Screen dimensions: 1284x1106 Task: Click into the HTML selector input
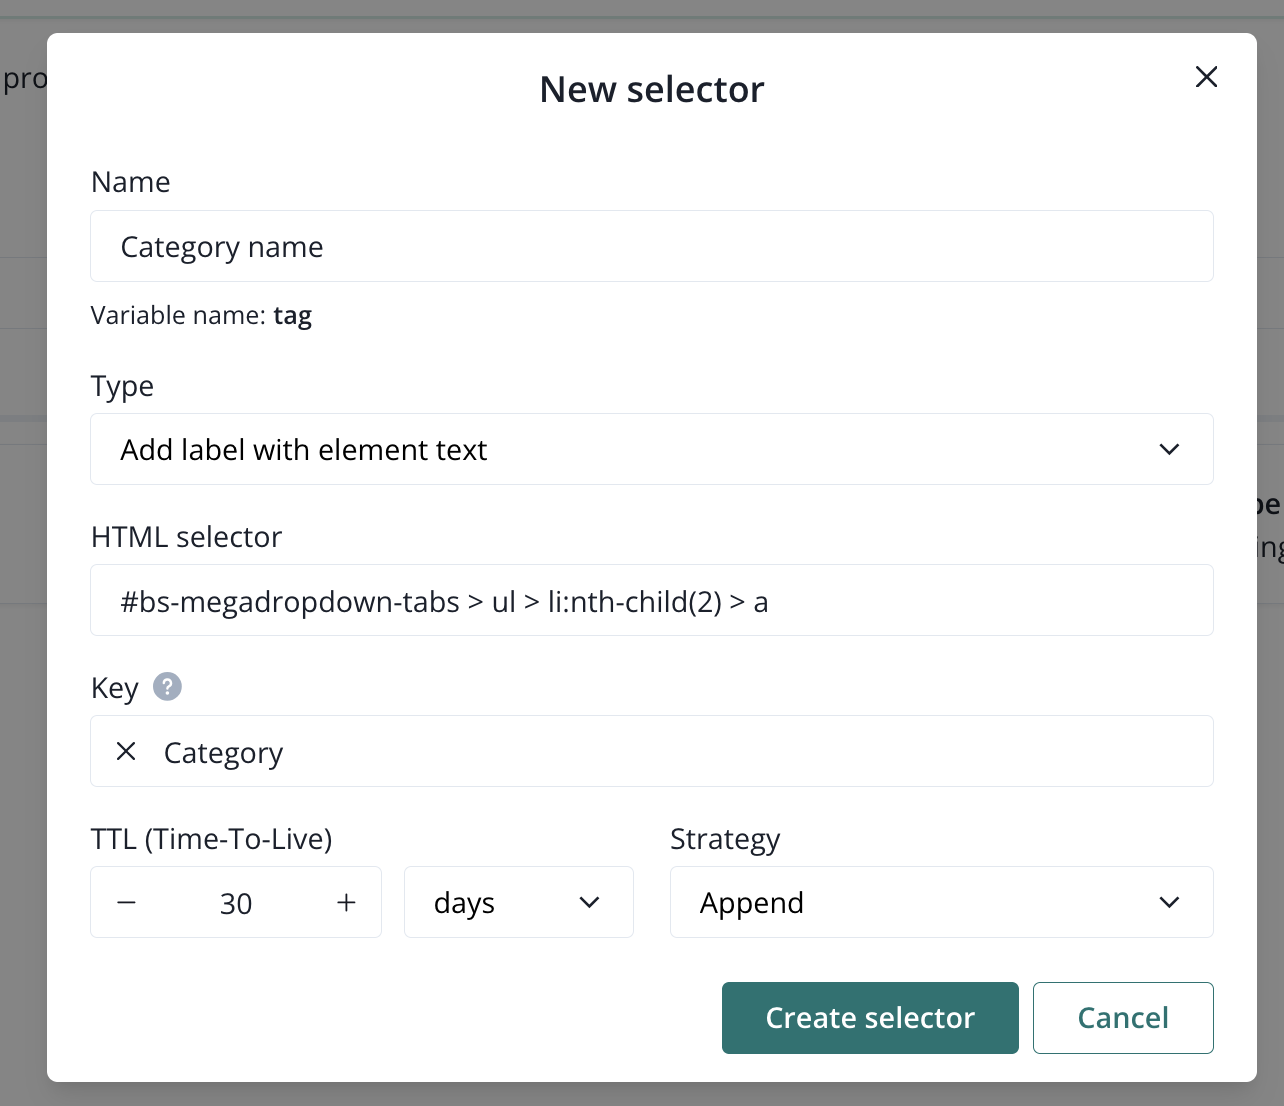[x=651, y=600]
